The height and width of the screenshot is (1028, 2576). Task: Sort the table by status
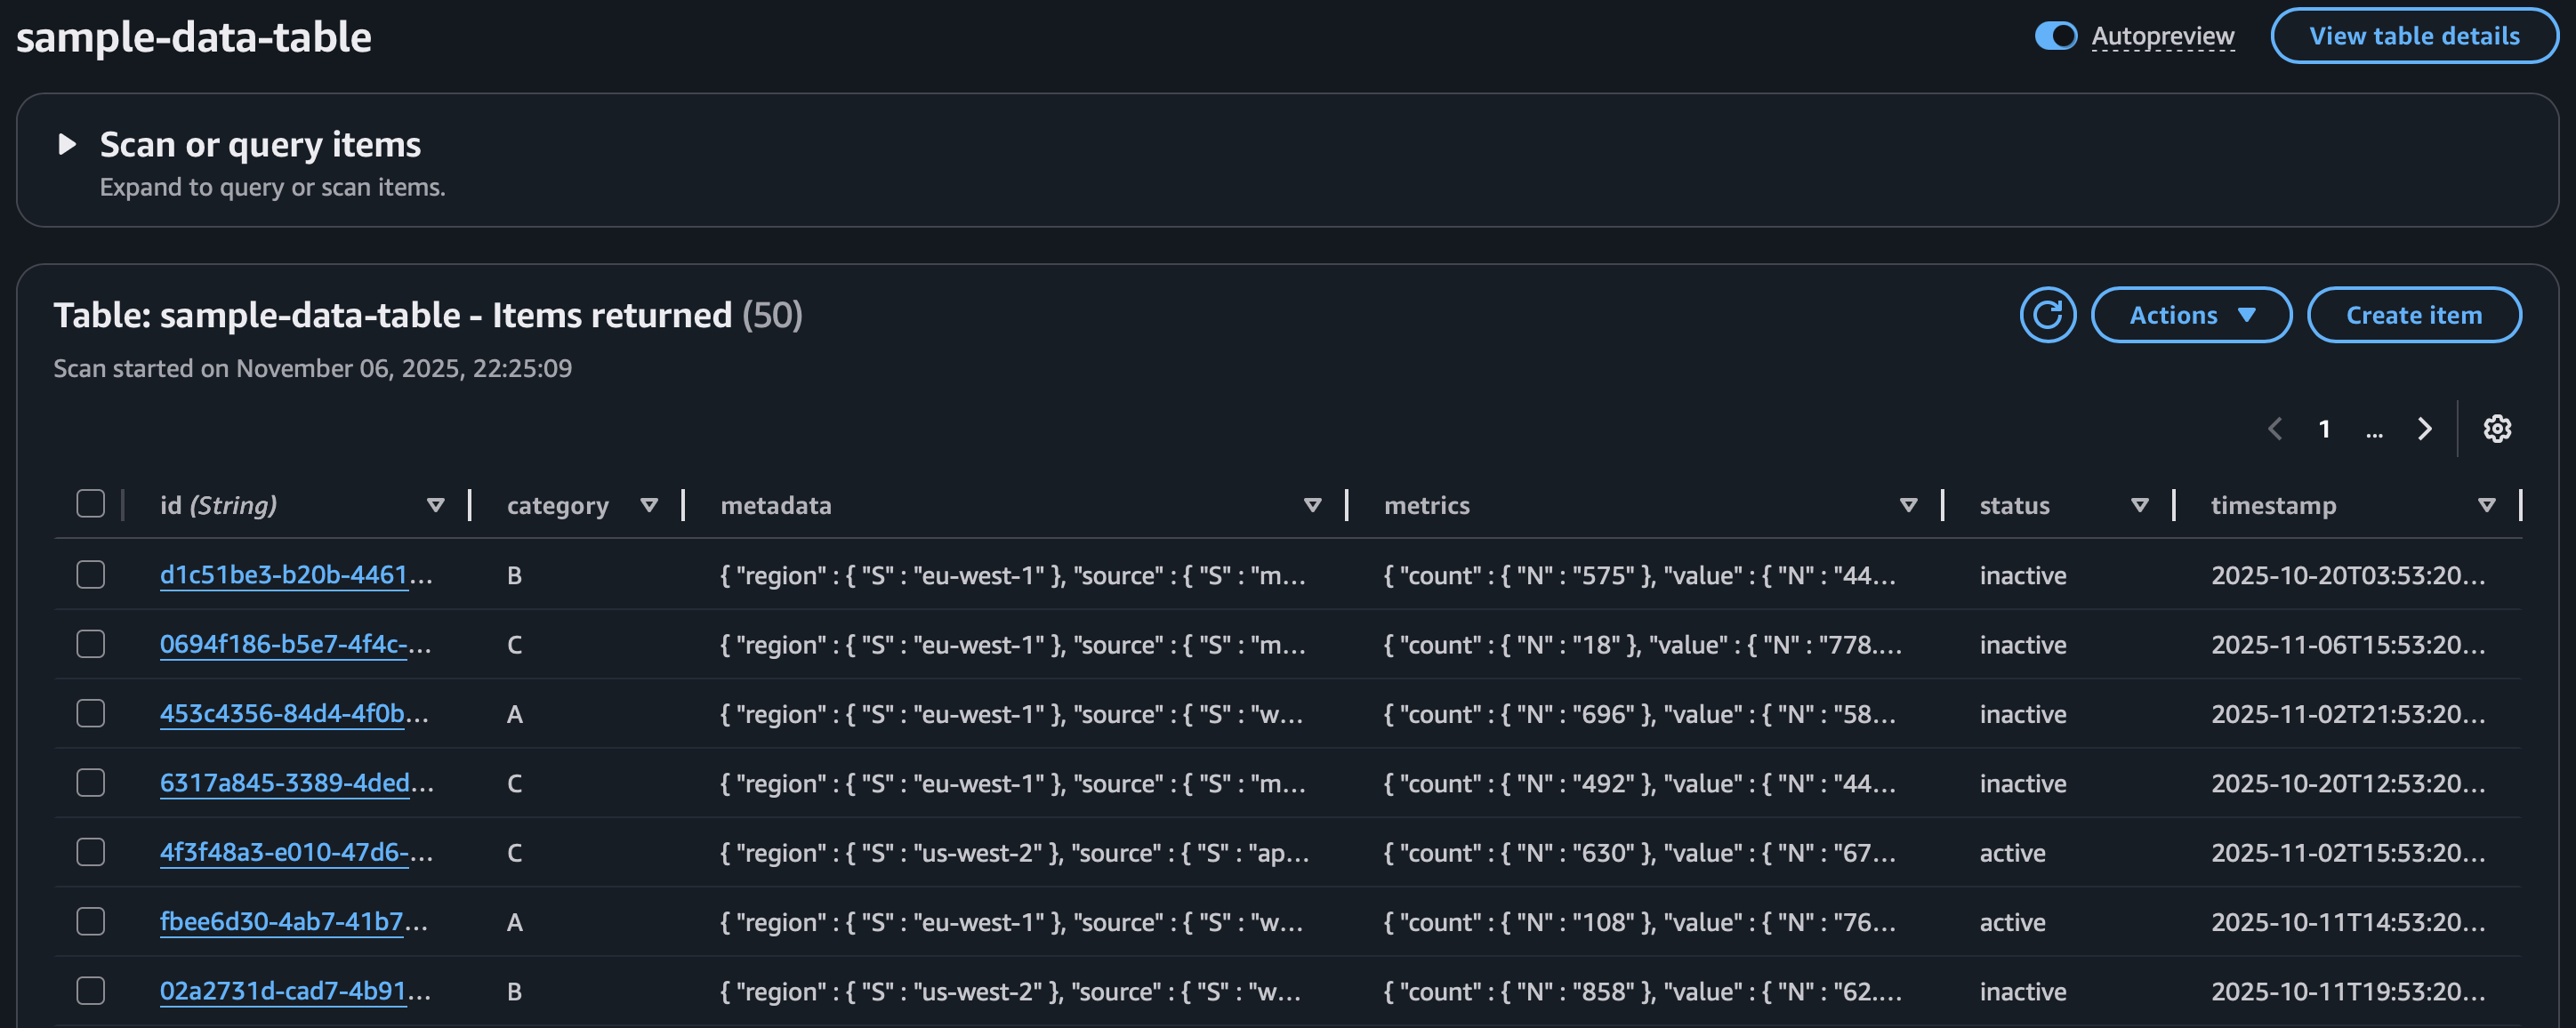coord(2140,505)
